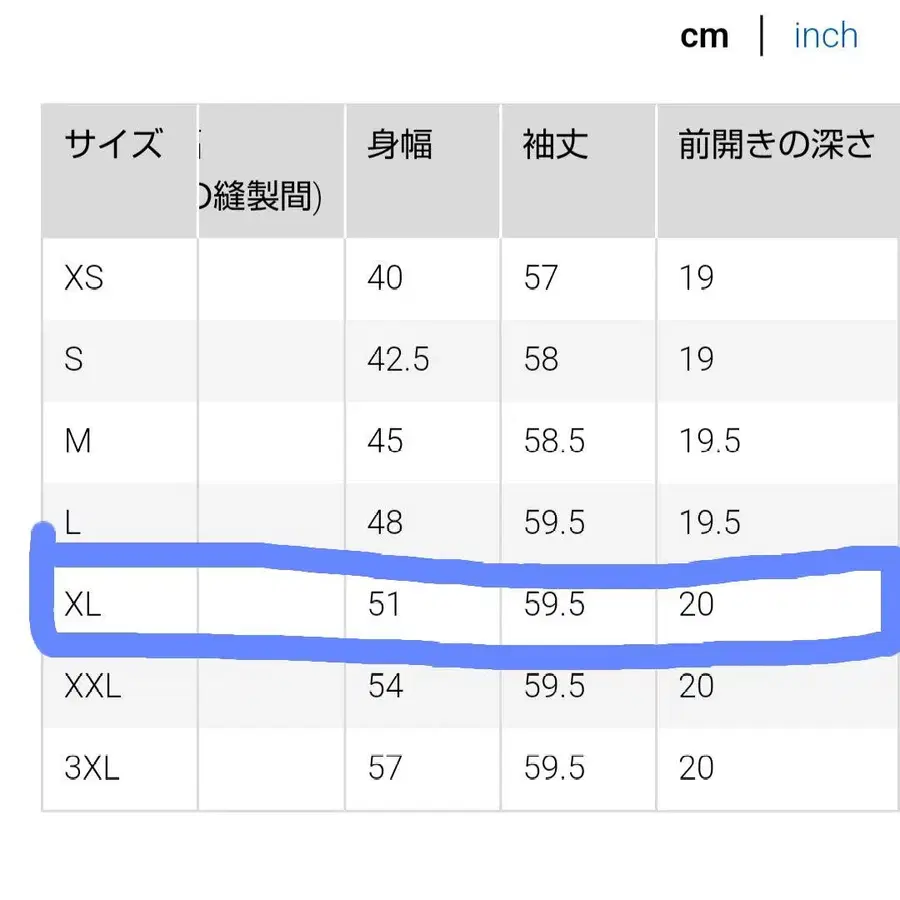This screenshot has width=900, height=900.
Task: Click the 前開きの深さ value 20 for XL
Action: 698,604
